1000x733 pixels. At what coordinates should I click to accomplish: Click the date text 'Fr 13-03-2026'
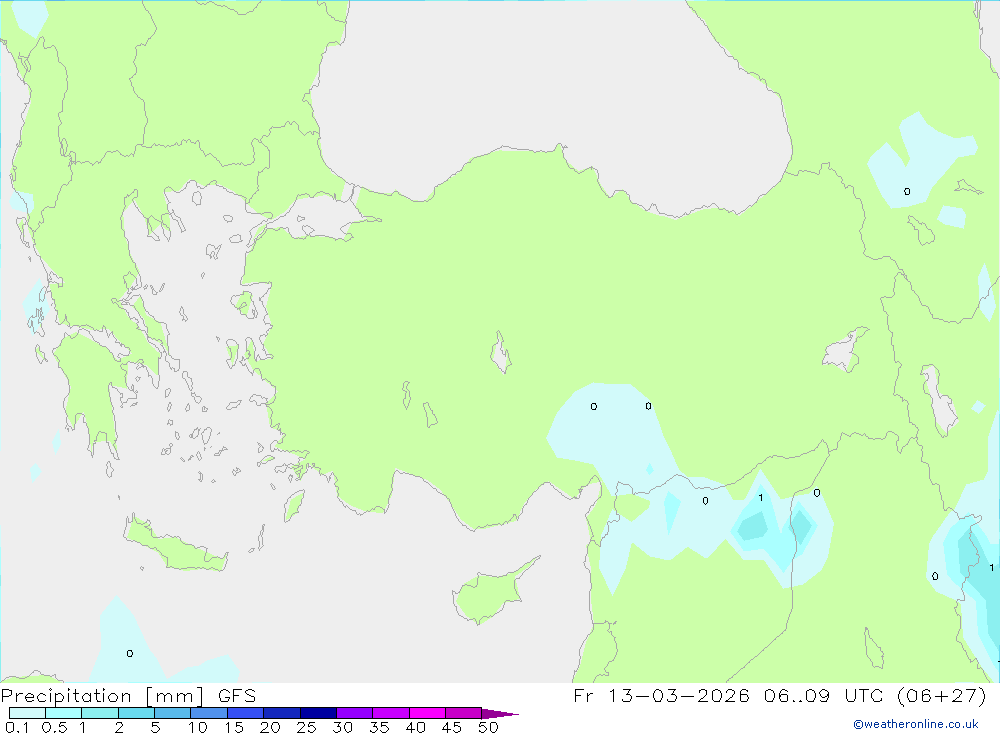(x=661, y=695)
